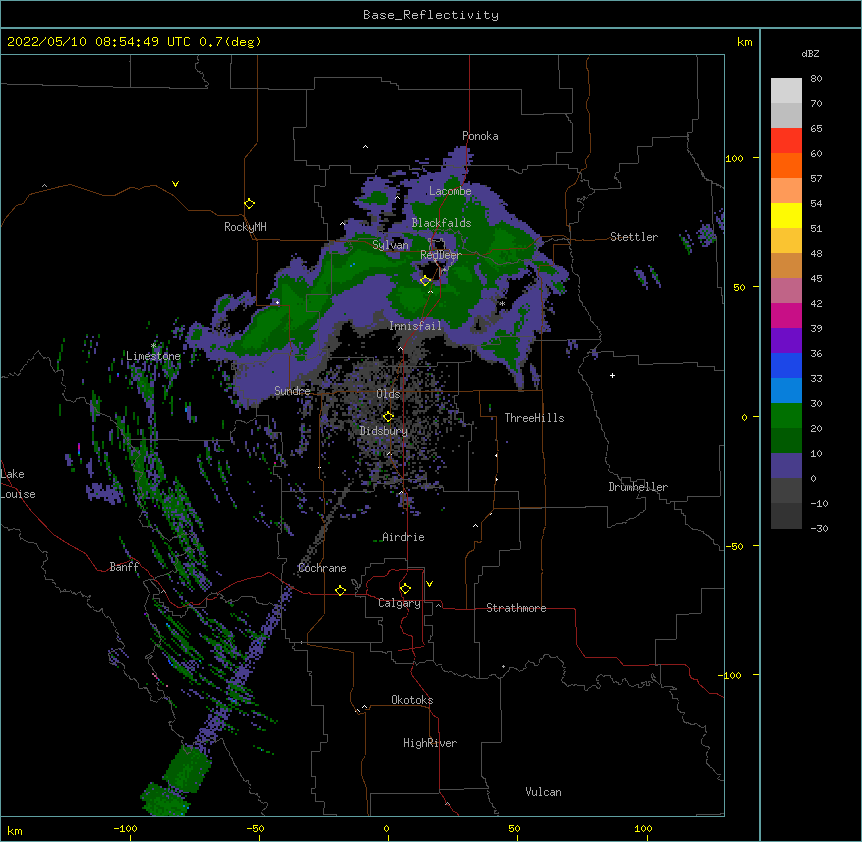Image resolution: width=862 pixels, height=842 pixels.
Task: Click the Okotoks label
Action: tap(412, 700)
